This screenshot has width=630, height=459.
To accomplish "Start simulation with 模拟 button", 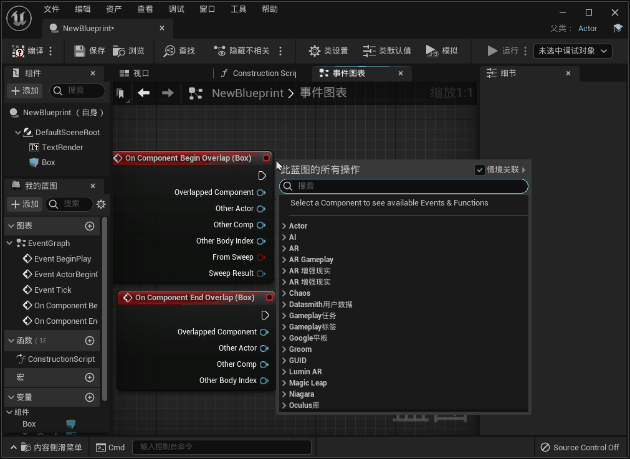I will click(442, 51).
